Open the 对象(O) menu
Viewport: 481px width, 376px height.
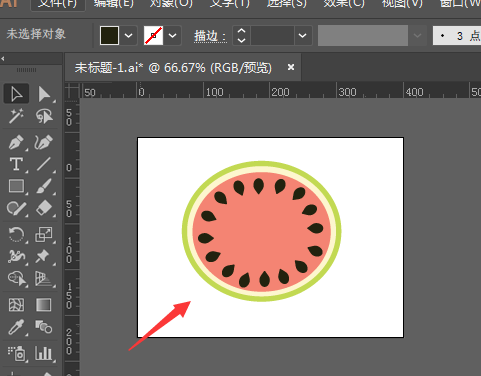(x=171, y=4)
